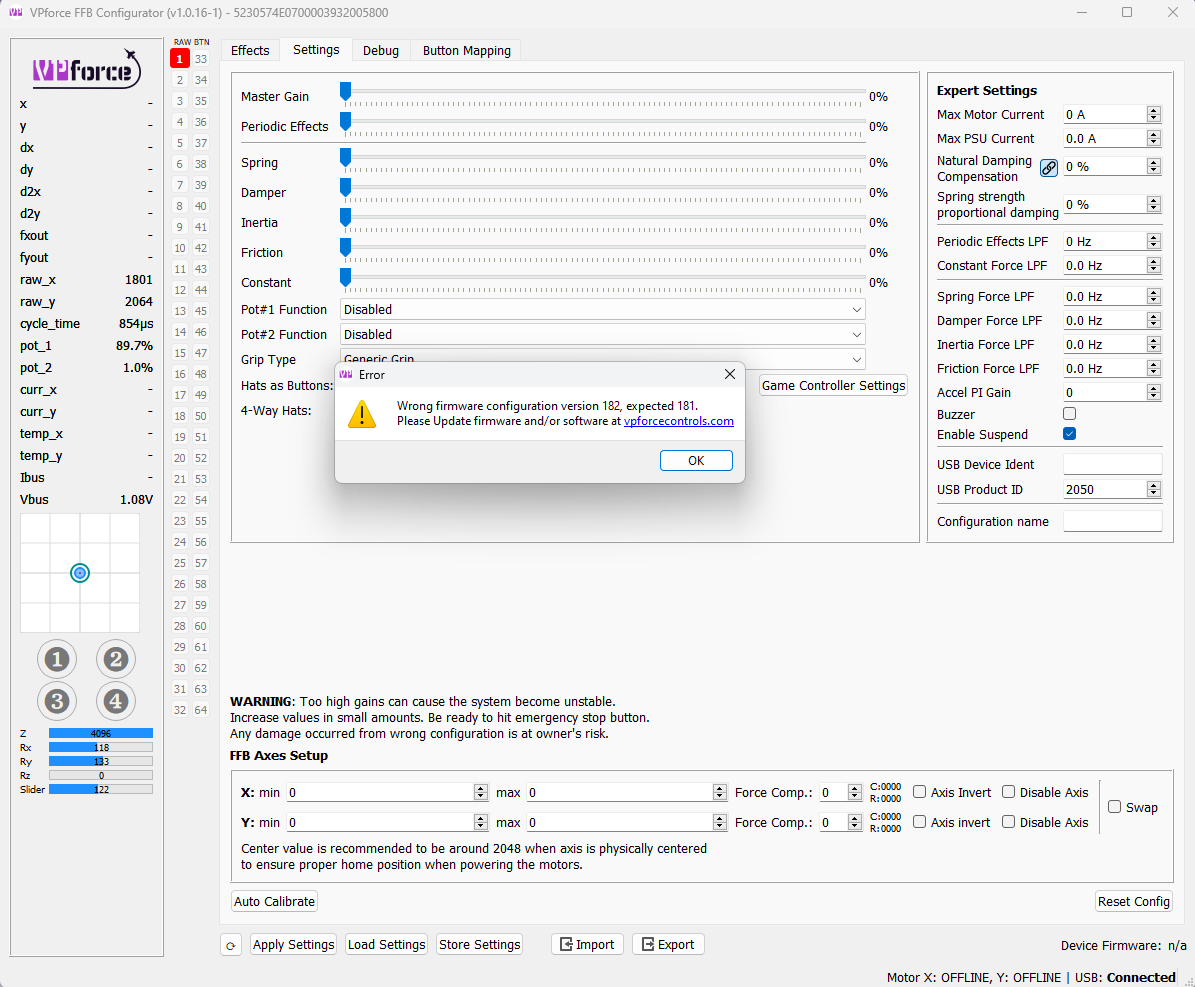Click Device Firmware n/a status text
Viewport: 1195px width, 987px height.
click(x=1123, y=946)
